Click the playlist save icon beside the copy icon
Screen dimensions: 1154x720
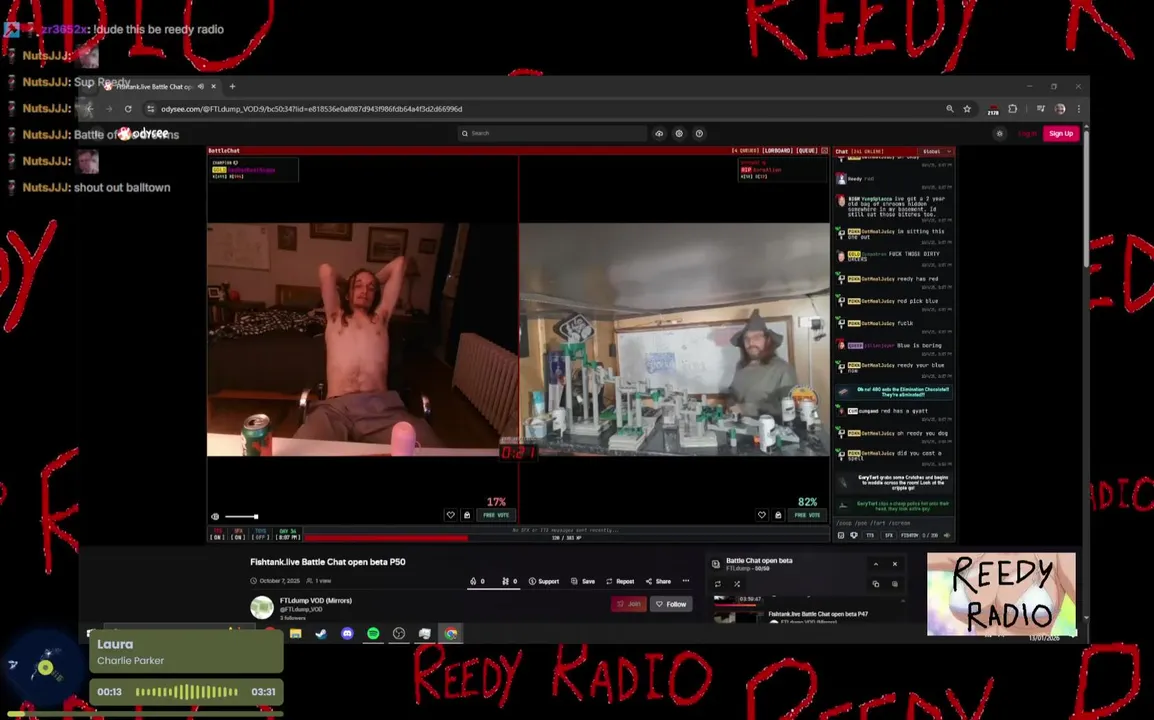(x=895, y=584)
